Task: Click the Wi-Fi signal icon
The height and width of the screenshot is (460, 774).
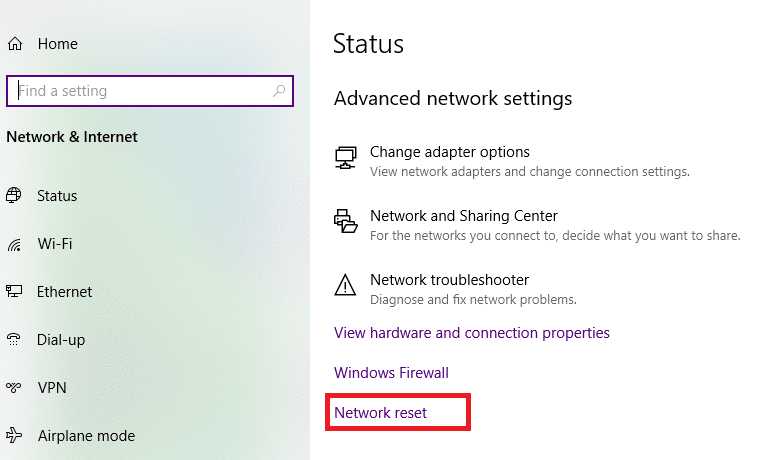Action: tap(15, 244)
